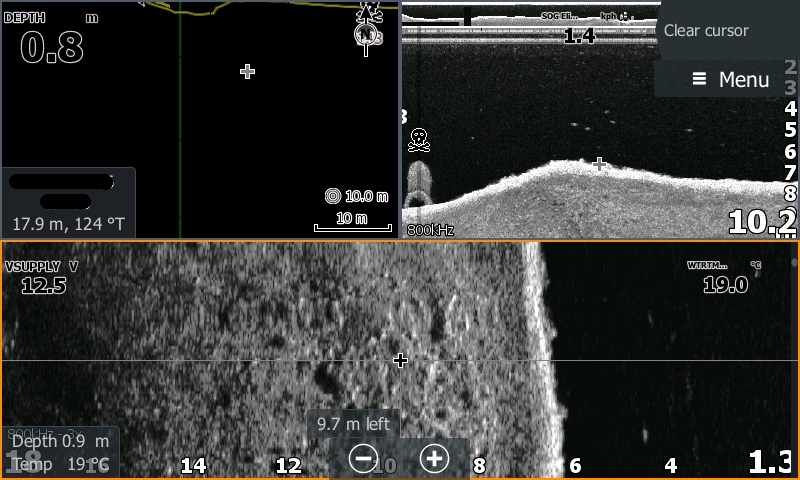This screenshot has height=480, width=800.
Task: Tap the 10.0 m range rings indicator
Action: point(357,196)
